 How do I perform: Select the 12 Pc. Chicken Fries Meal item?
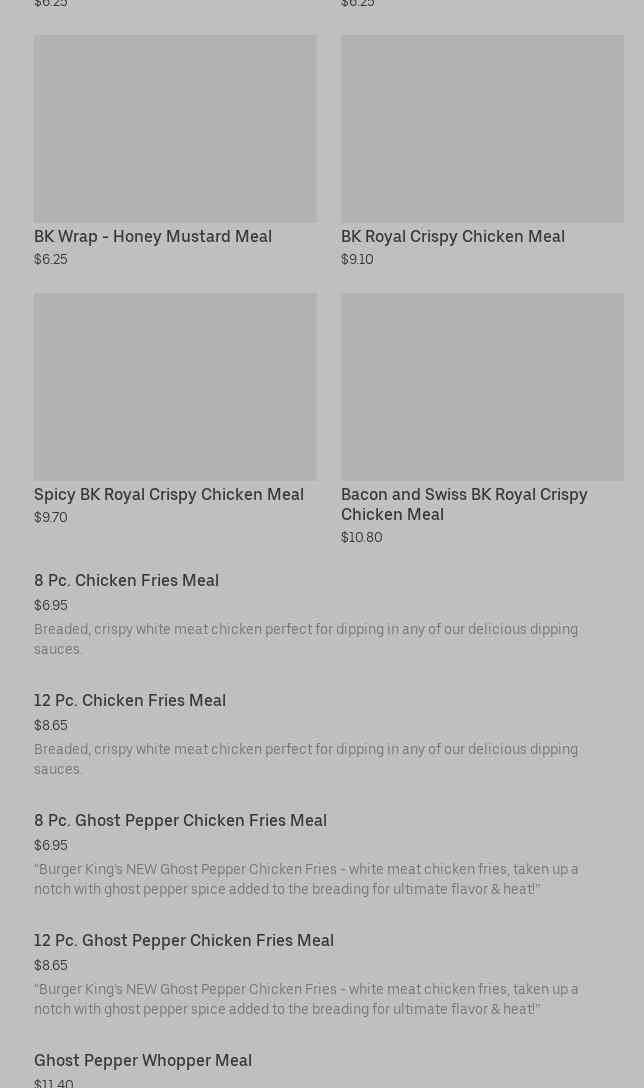point(130,701)
